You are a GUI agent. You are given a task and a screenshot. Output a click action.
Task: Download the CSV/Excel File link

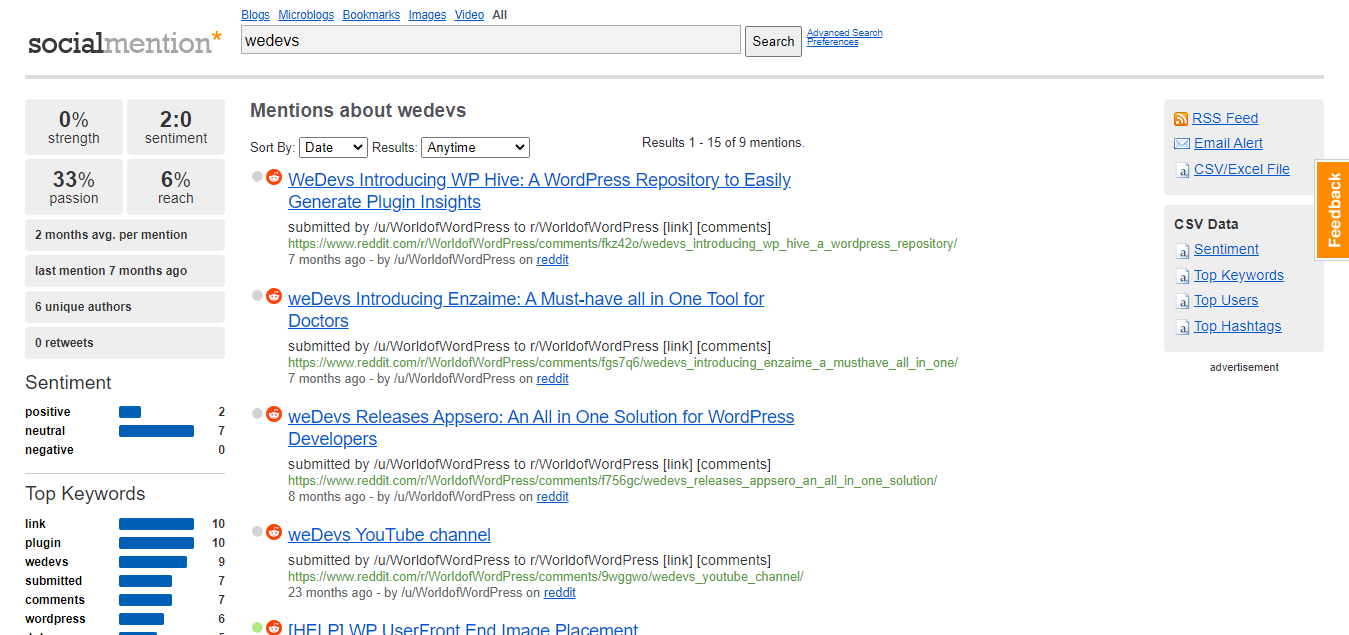coord(1242,170)
